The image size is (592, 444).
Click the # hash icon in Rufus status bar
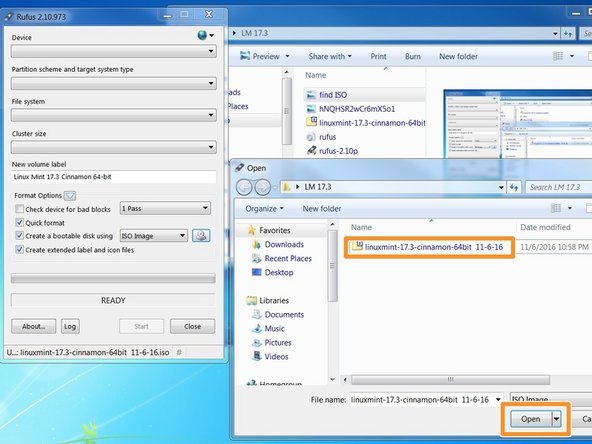pos(179,352)
